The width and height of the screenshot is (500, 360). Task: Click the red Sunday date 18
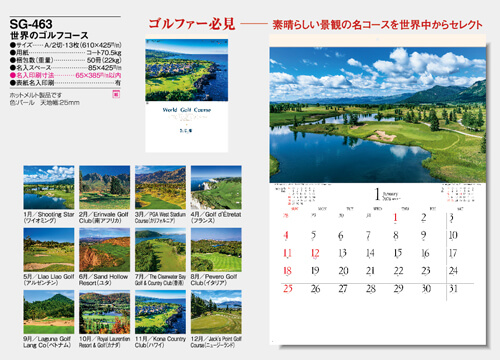[287, 271]
